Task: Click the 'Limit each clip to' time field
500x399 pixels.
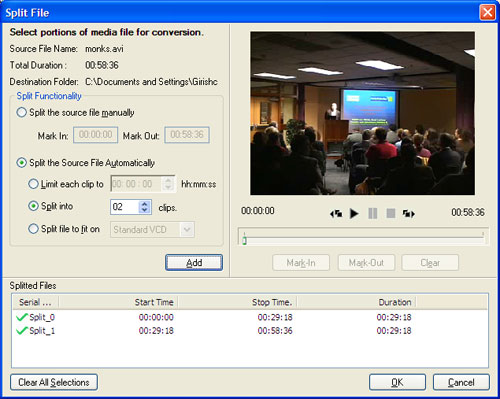Action: click(x=143, y=184)
